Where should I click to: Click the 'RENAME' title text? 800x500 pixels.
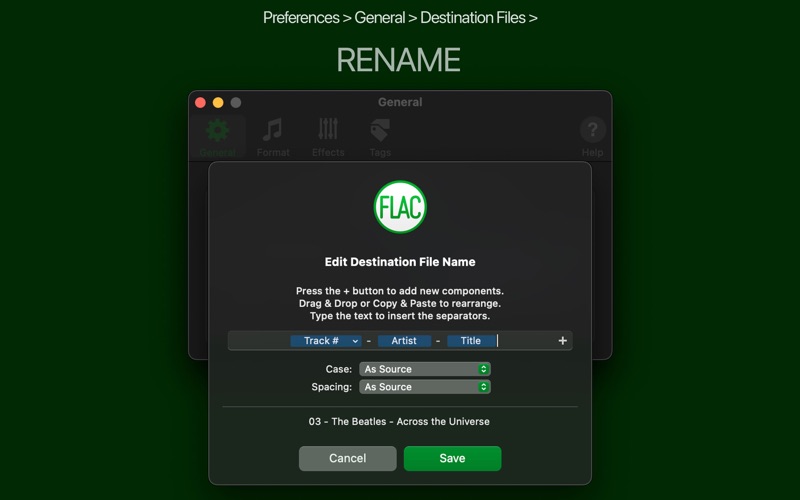398,60
